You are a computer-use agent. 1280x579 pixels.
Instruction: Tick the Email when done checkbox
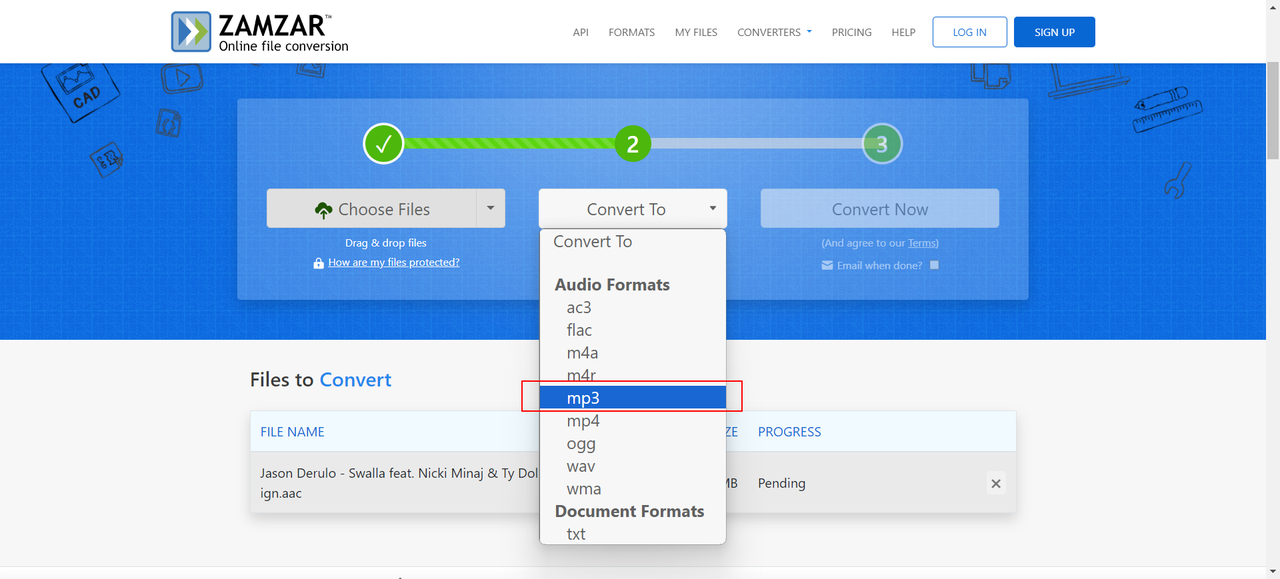934,265
